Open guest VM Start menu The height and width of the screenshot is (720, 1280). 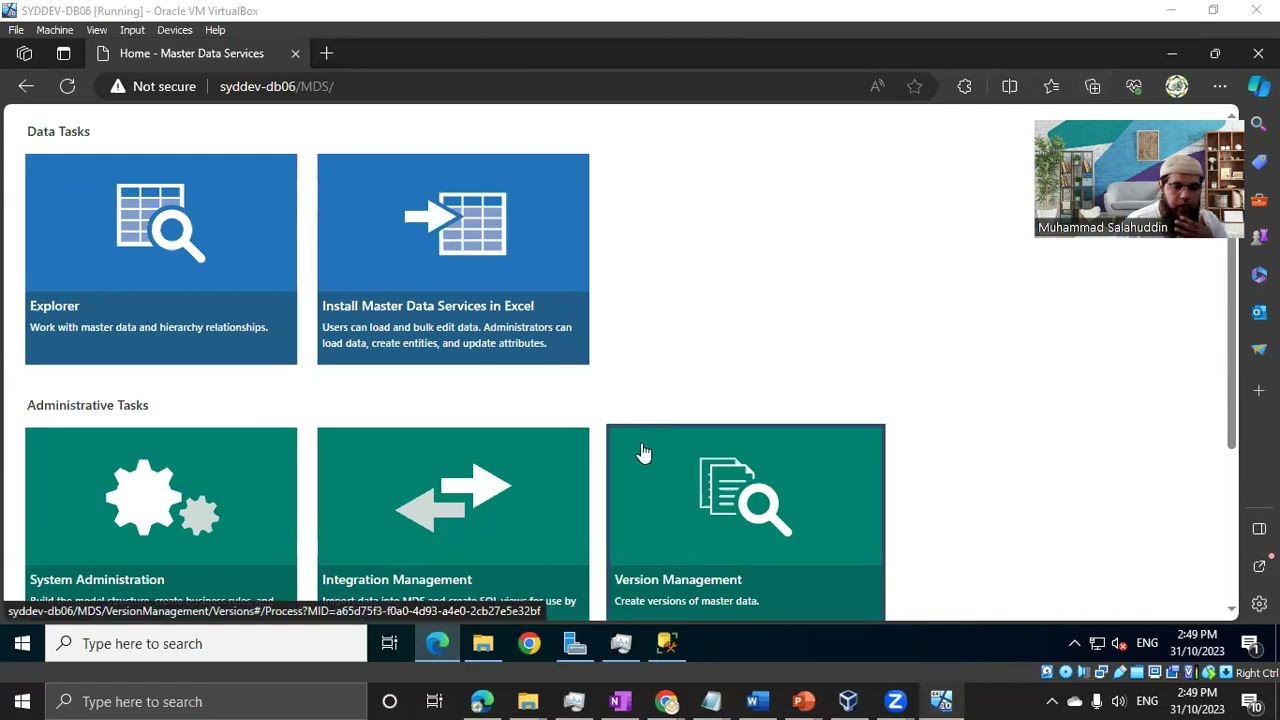[x=22, y=643]
